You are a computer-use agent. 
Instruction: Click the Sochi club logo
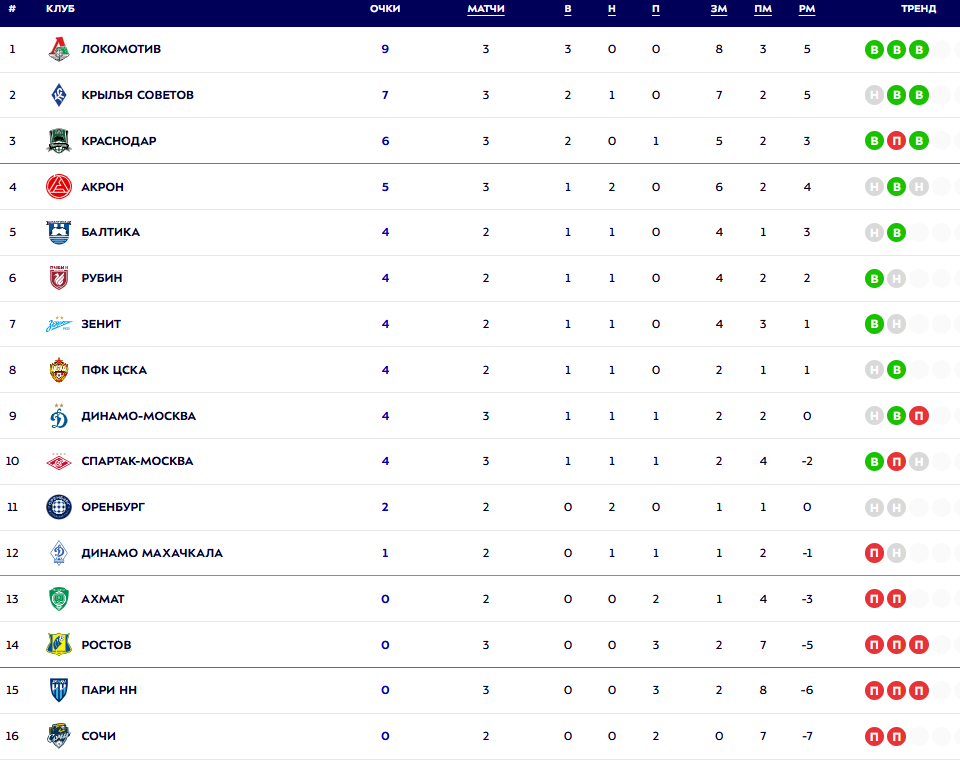59,736
